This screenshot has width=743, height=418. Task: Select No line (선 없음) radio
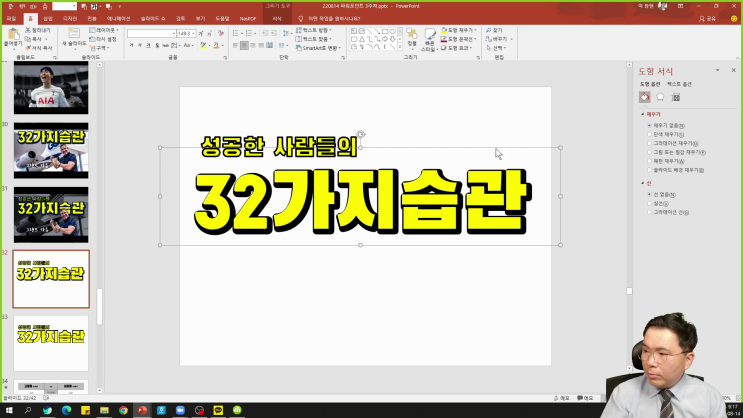tap(649, 194)
